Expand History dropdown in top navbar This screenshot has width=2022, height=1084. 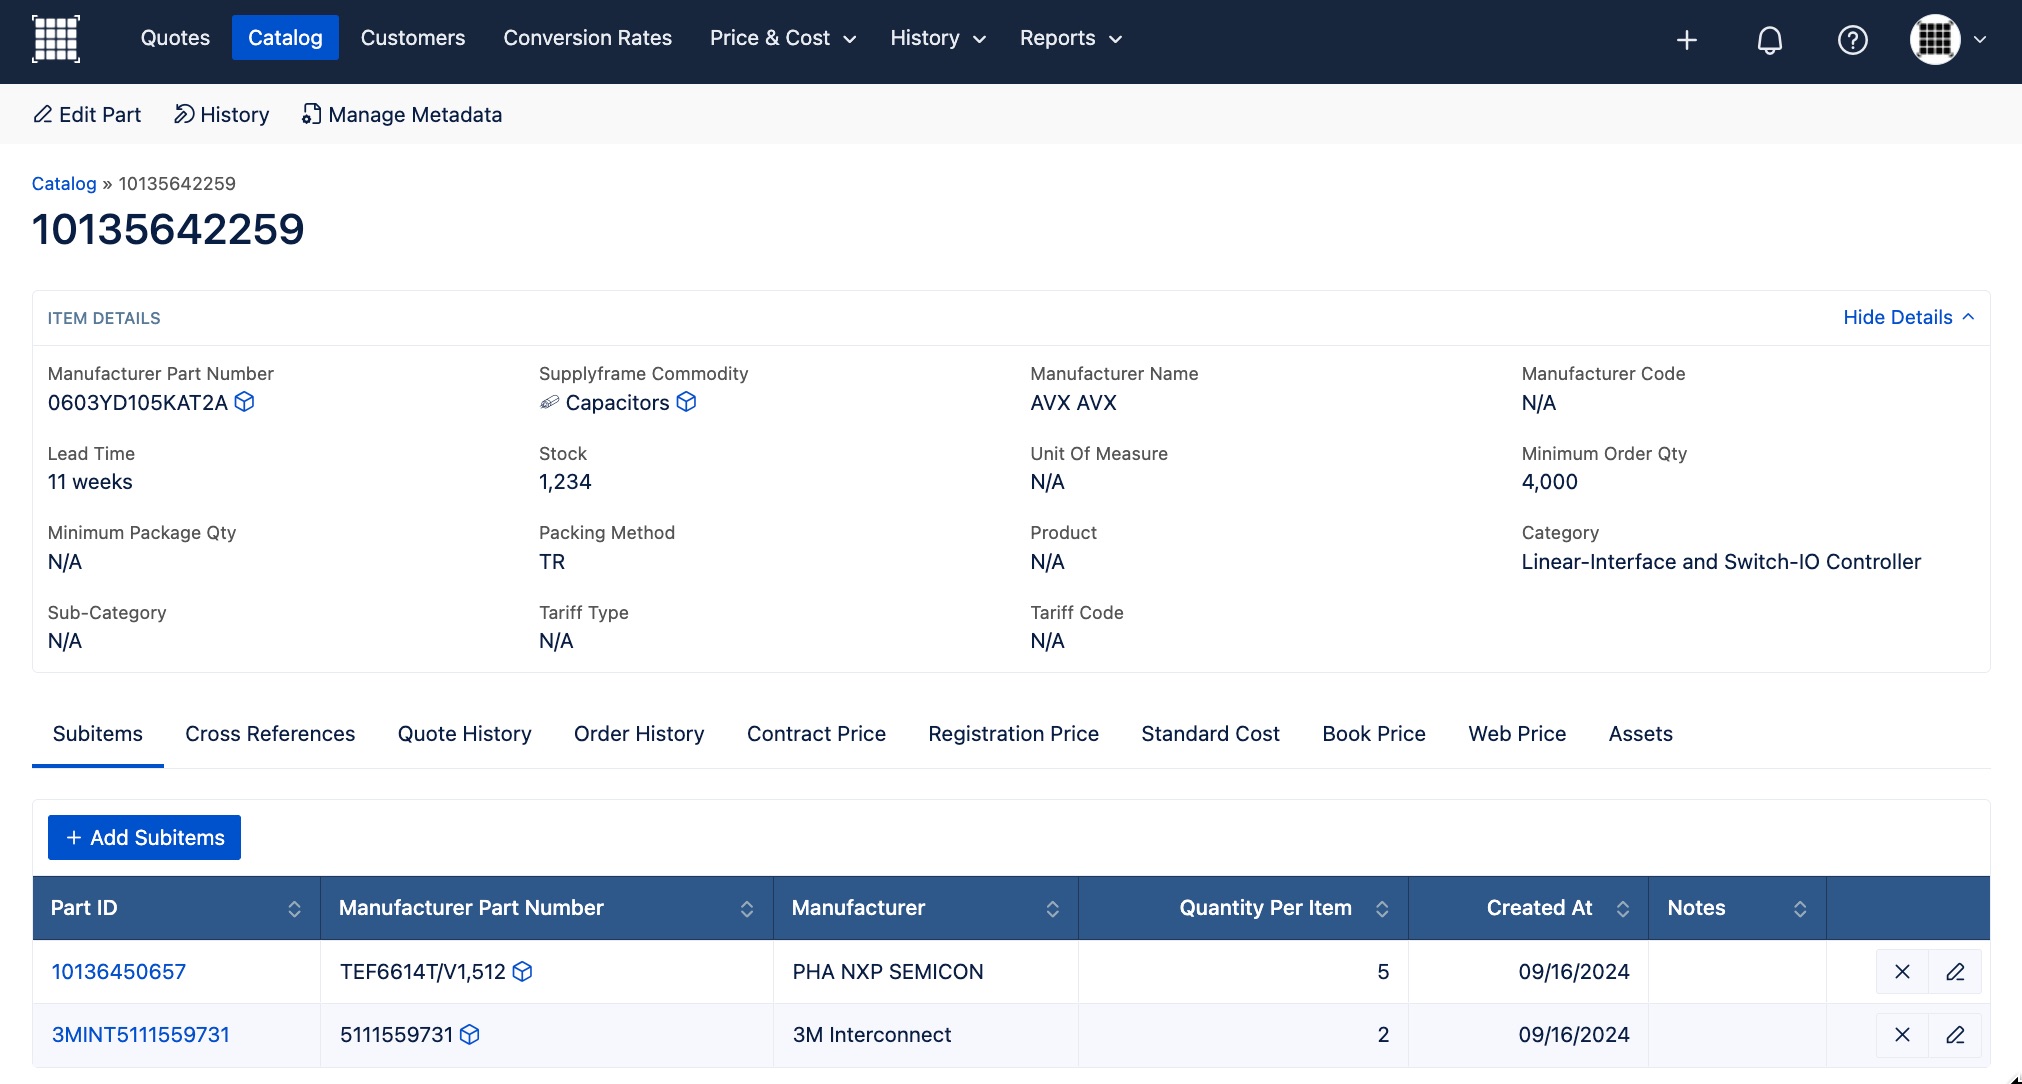click(x=938, y=38)
